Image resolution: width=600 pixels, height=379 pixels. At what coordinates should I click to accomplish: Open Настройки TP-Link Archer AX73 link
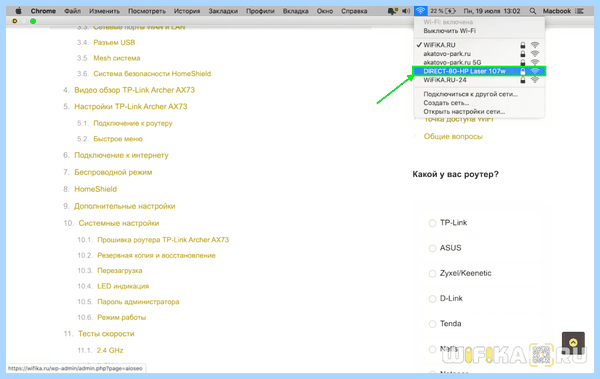[130, 106]
